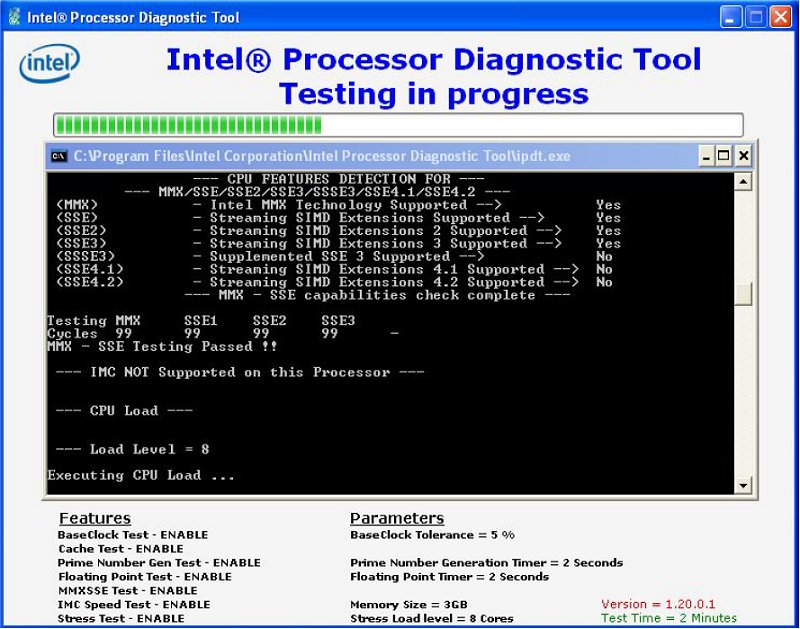Close the Intel Processor Diagnostic Tool window
This screenshot has width=800, height=629.
[x=781, y=17]
